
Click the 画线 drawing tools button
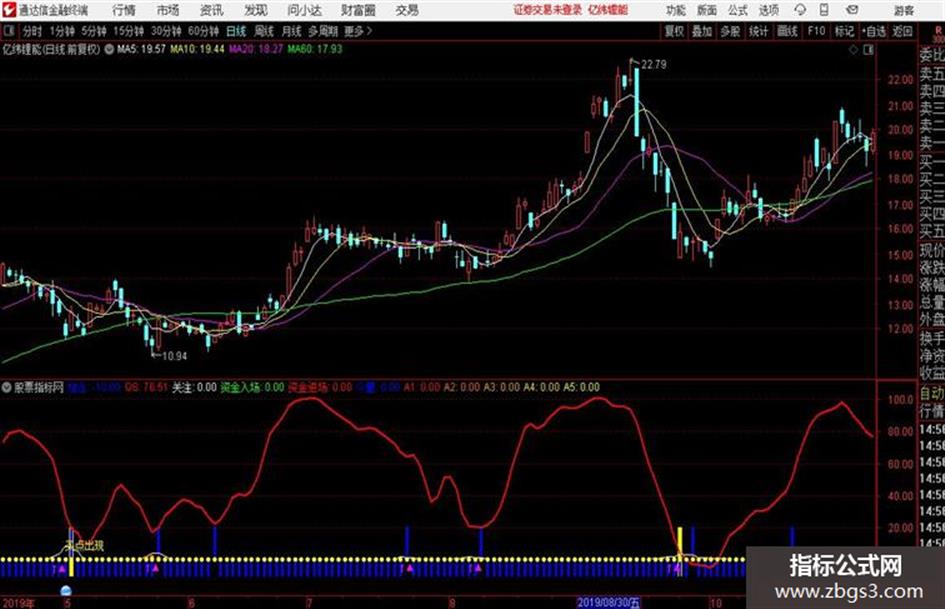click(787, 31)
